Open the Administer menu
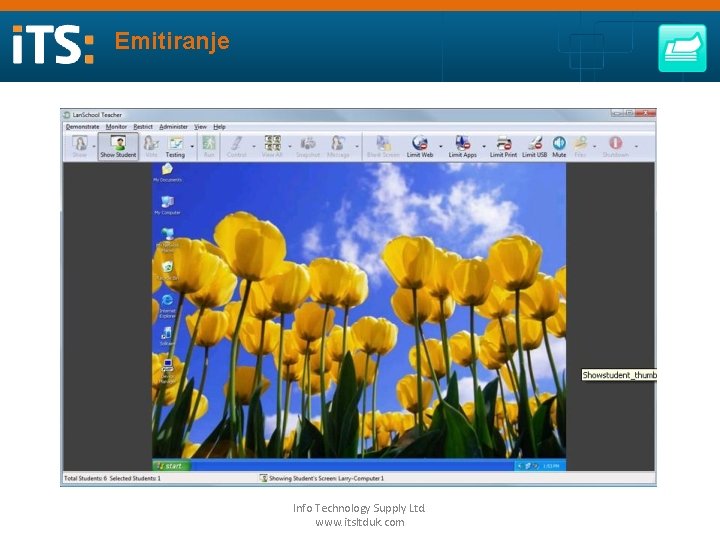This screenshot has width=720, height=540. [x=173, y=127]
